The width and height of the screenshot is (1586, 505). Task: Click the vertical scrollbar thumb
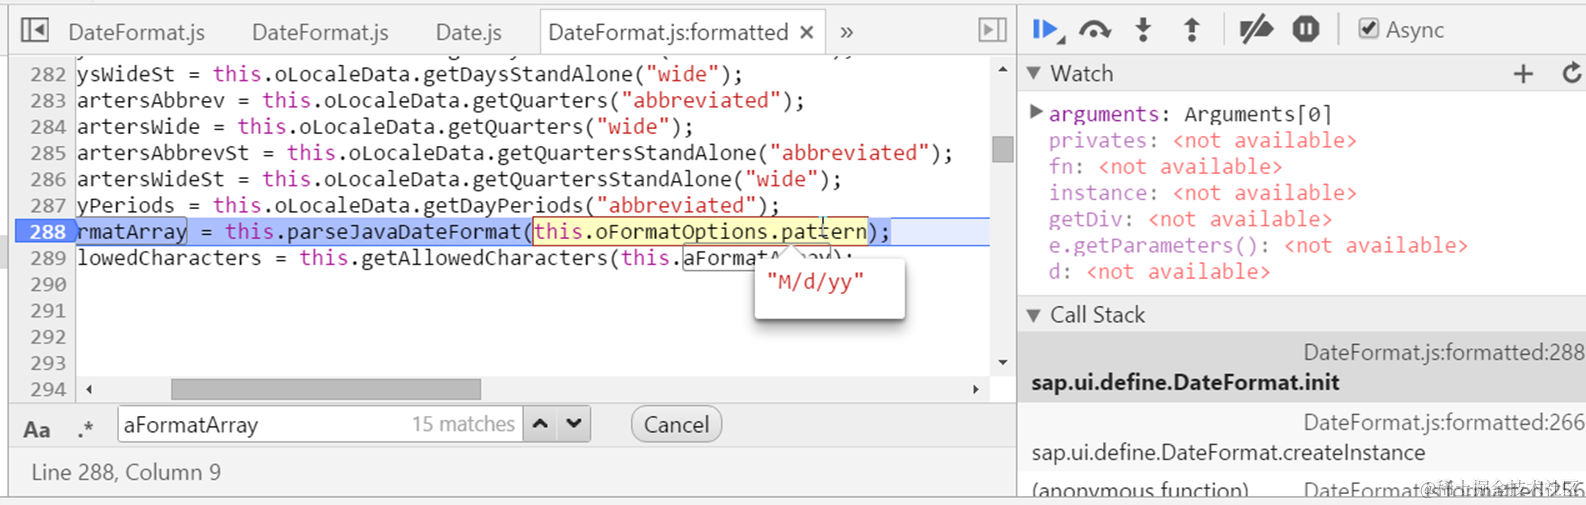click(1003, 149)
